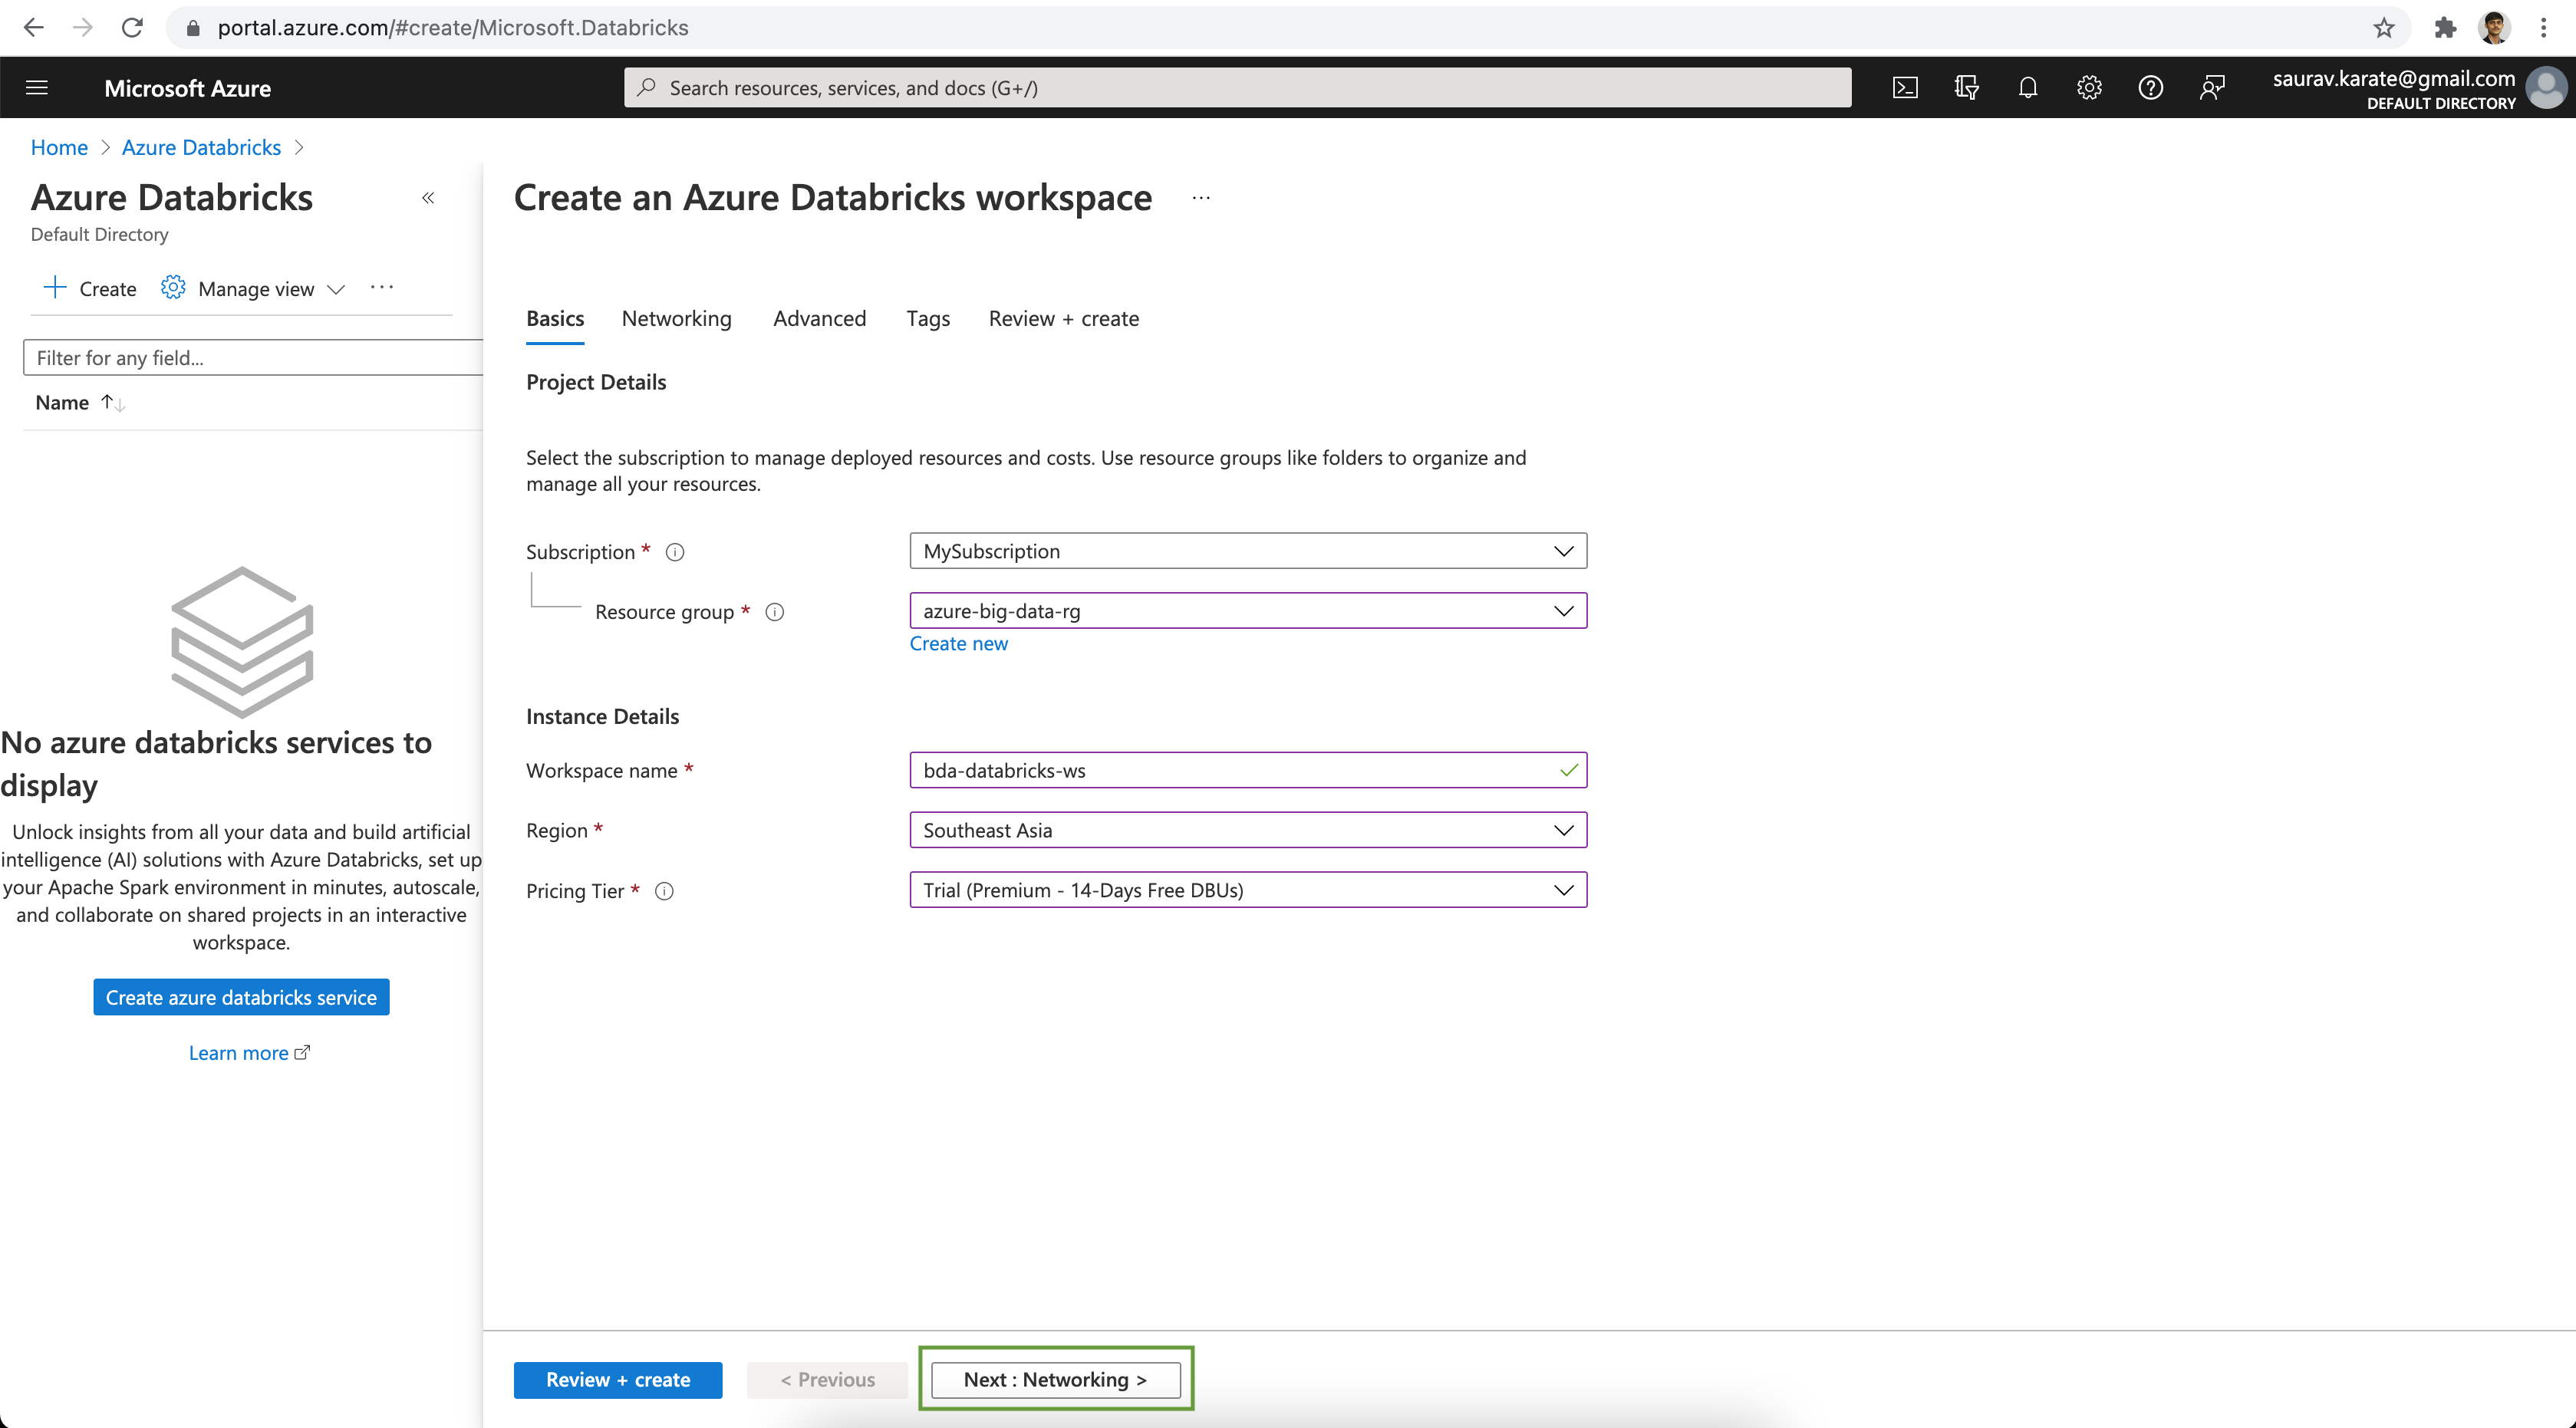Sort list by Name column arrows
The height and width of the screenshot is (1428, 2576).
[x=113, y=403]
